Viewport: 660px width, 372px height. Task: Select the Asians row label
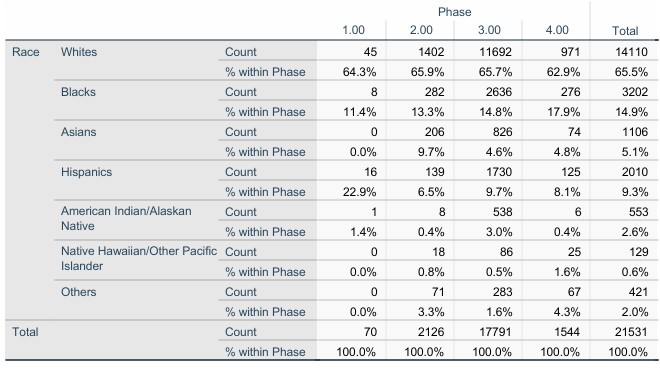coord(79,132)
